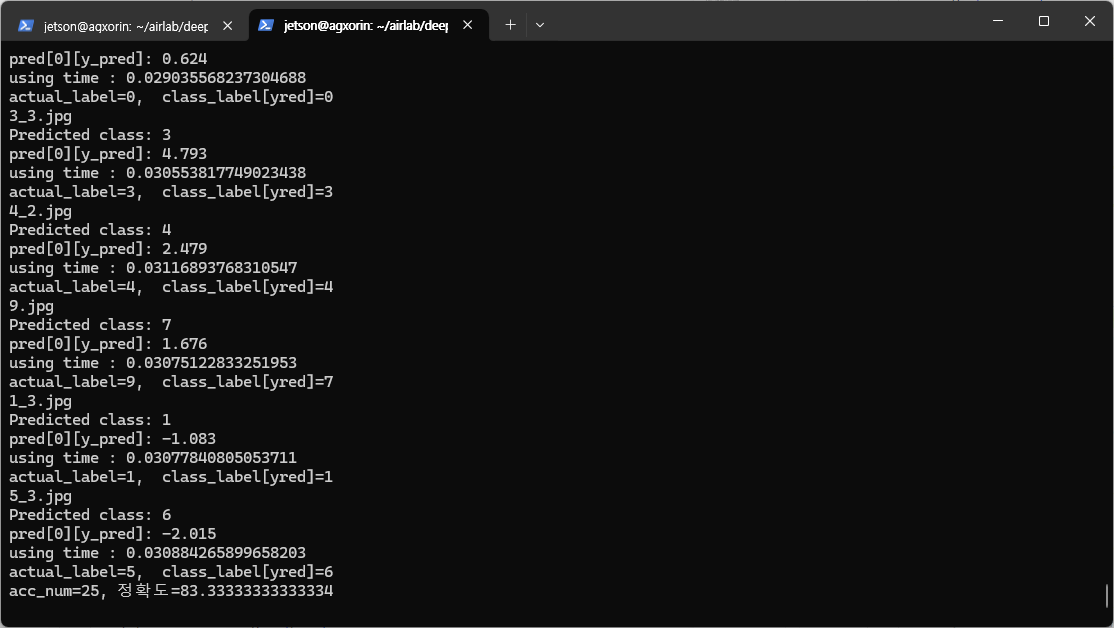This screenshot has width=1114, height=628.
Task: Click the "pred[0][y_pred]: -1.083" line
Action: [x=112, y=439]
